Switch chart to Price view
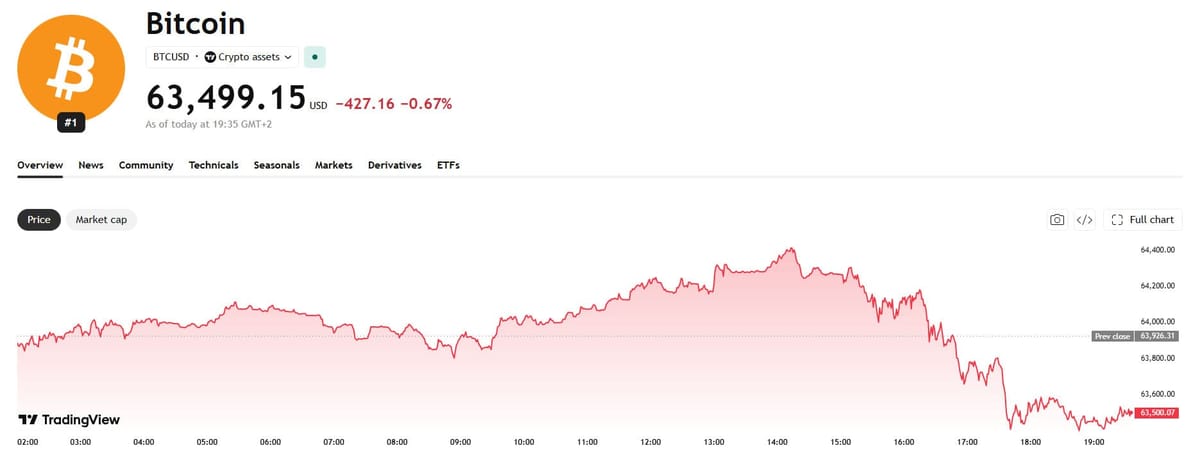The height and width of the screenshot is (464, 1200). [x=39, y=220]
